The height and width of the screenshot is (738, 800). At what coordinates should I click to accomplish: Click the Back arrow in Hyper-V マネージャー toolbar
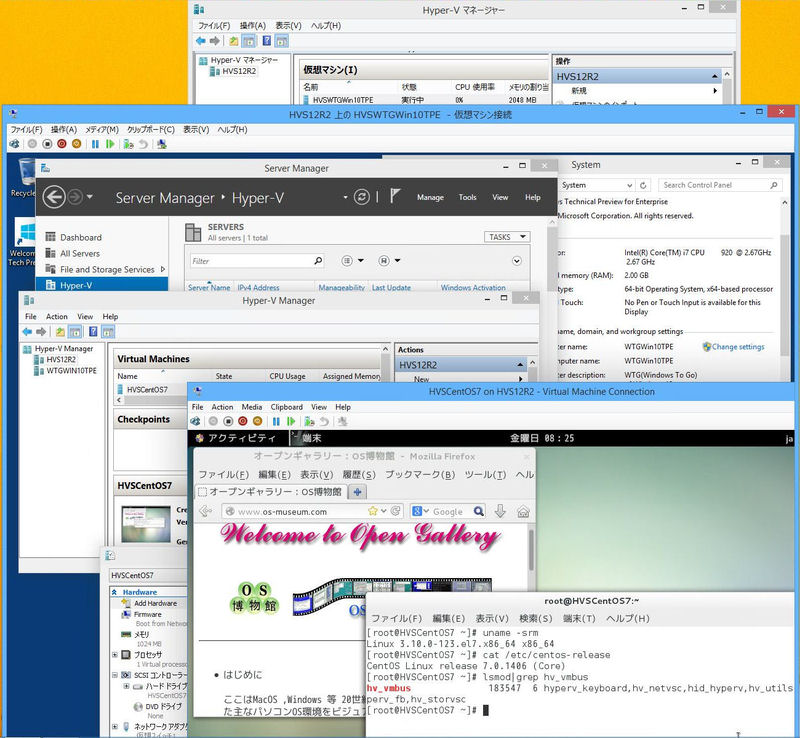[201, 41]
